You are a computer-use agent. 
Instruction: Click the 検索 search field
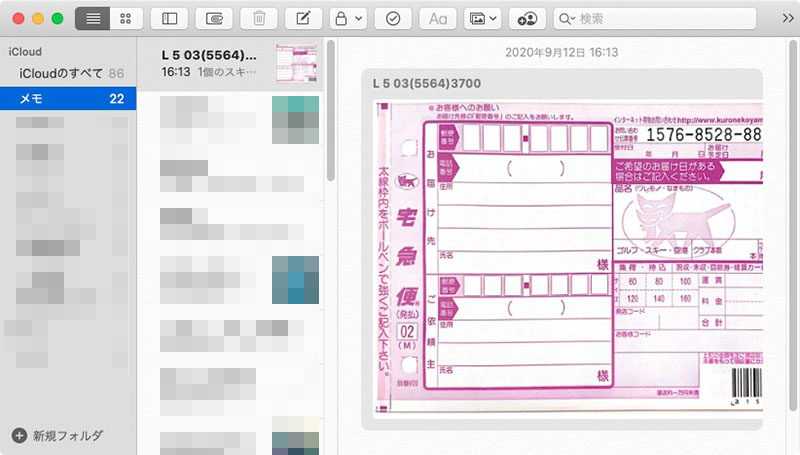(x=655, y=19)
